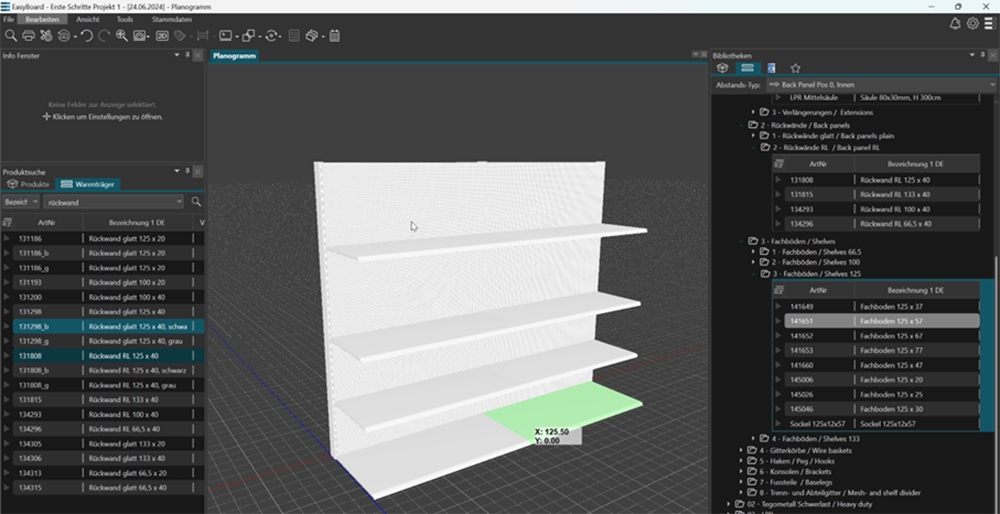Open the Ansicht menu
The width and height of the screenshot is (1000, 514).
(87, 19)
